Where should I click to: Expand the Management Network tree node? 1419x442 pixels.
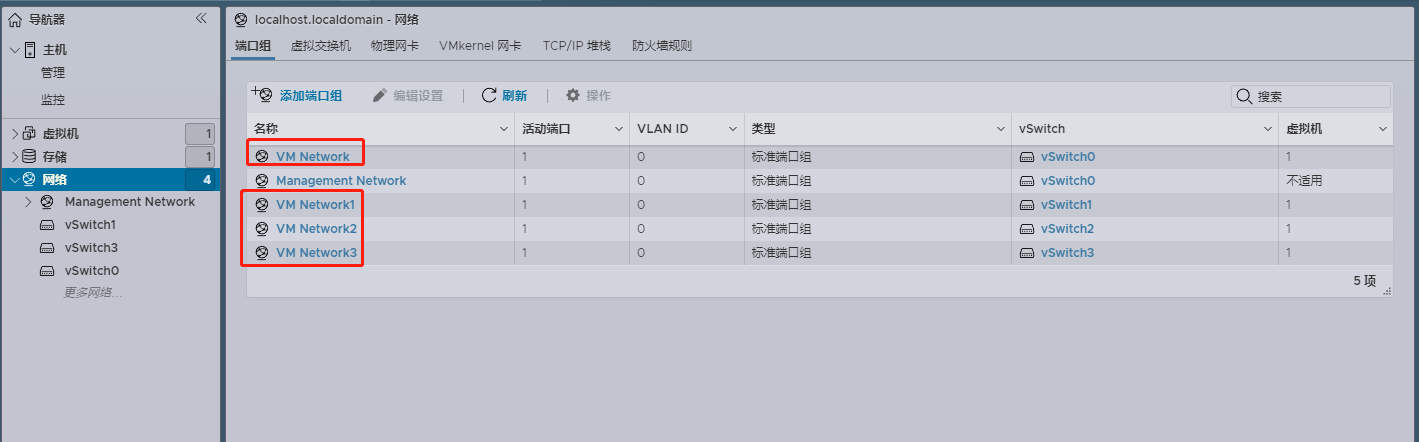[29, 202]
